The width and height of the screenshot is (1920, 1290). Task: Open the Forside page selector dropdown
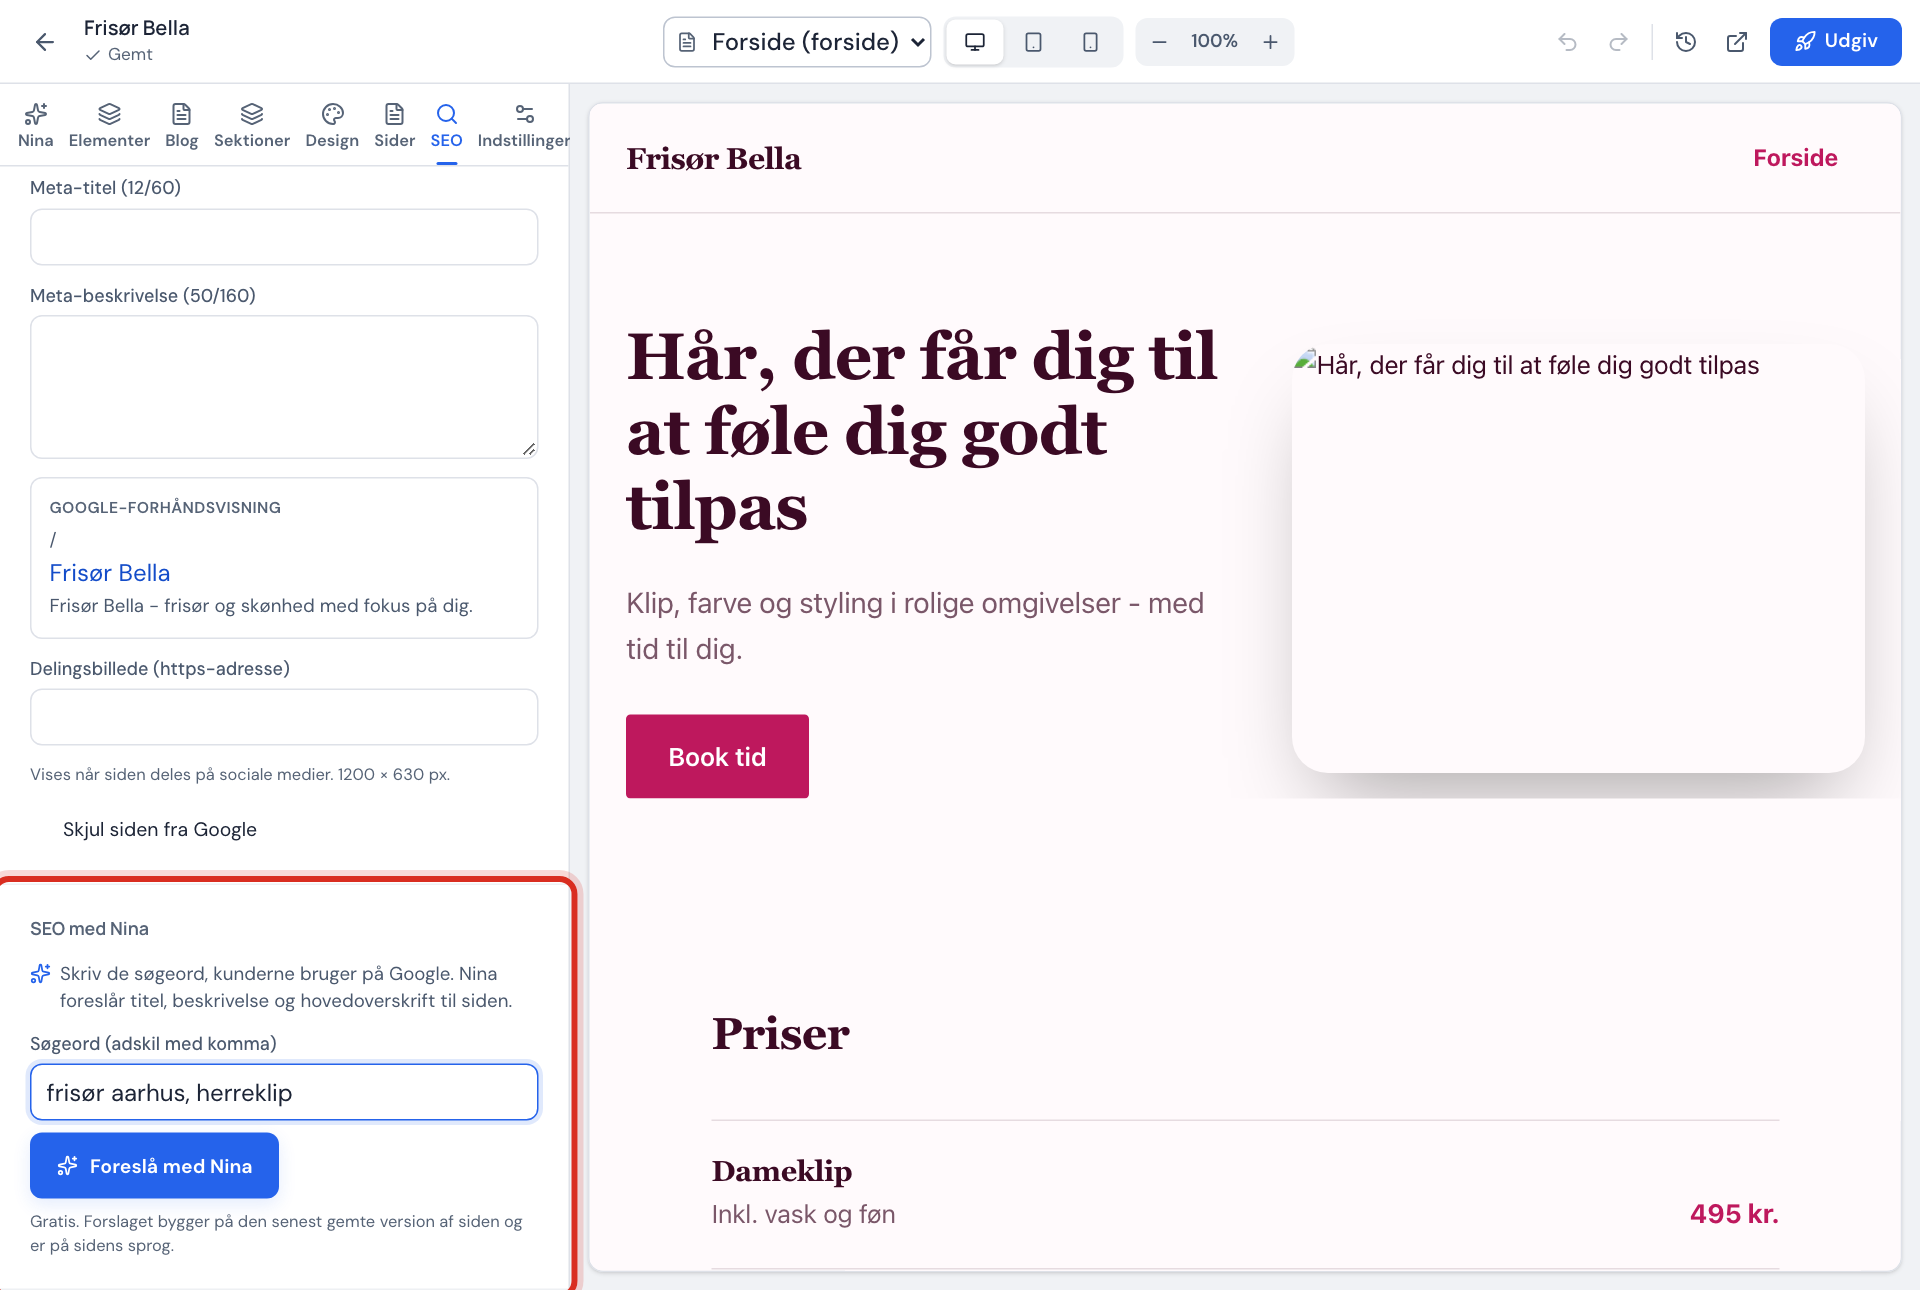click(x=797, y=42)
